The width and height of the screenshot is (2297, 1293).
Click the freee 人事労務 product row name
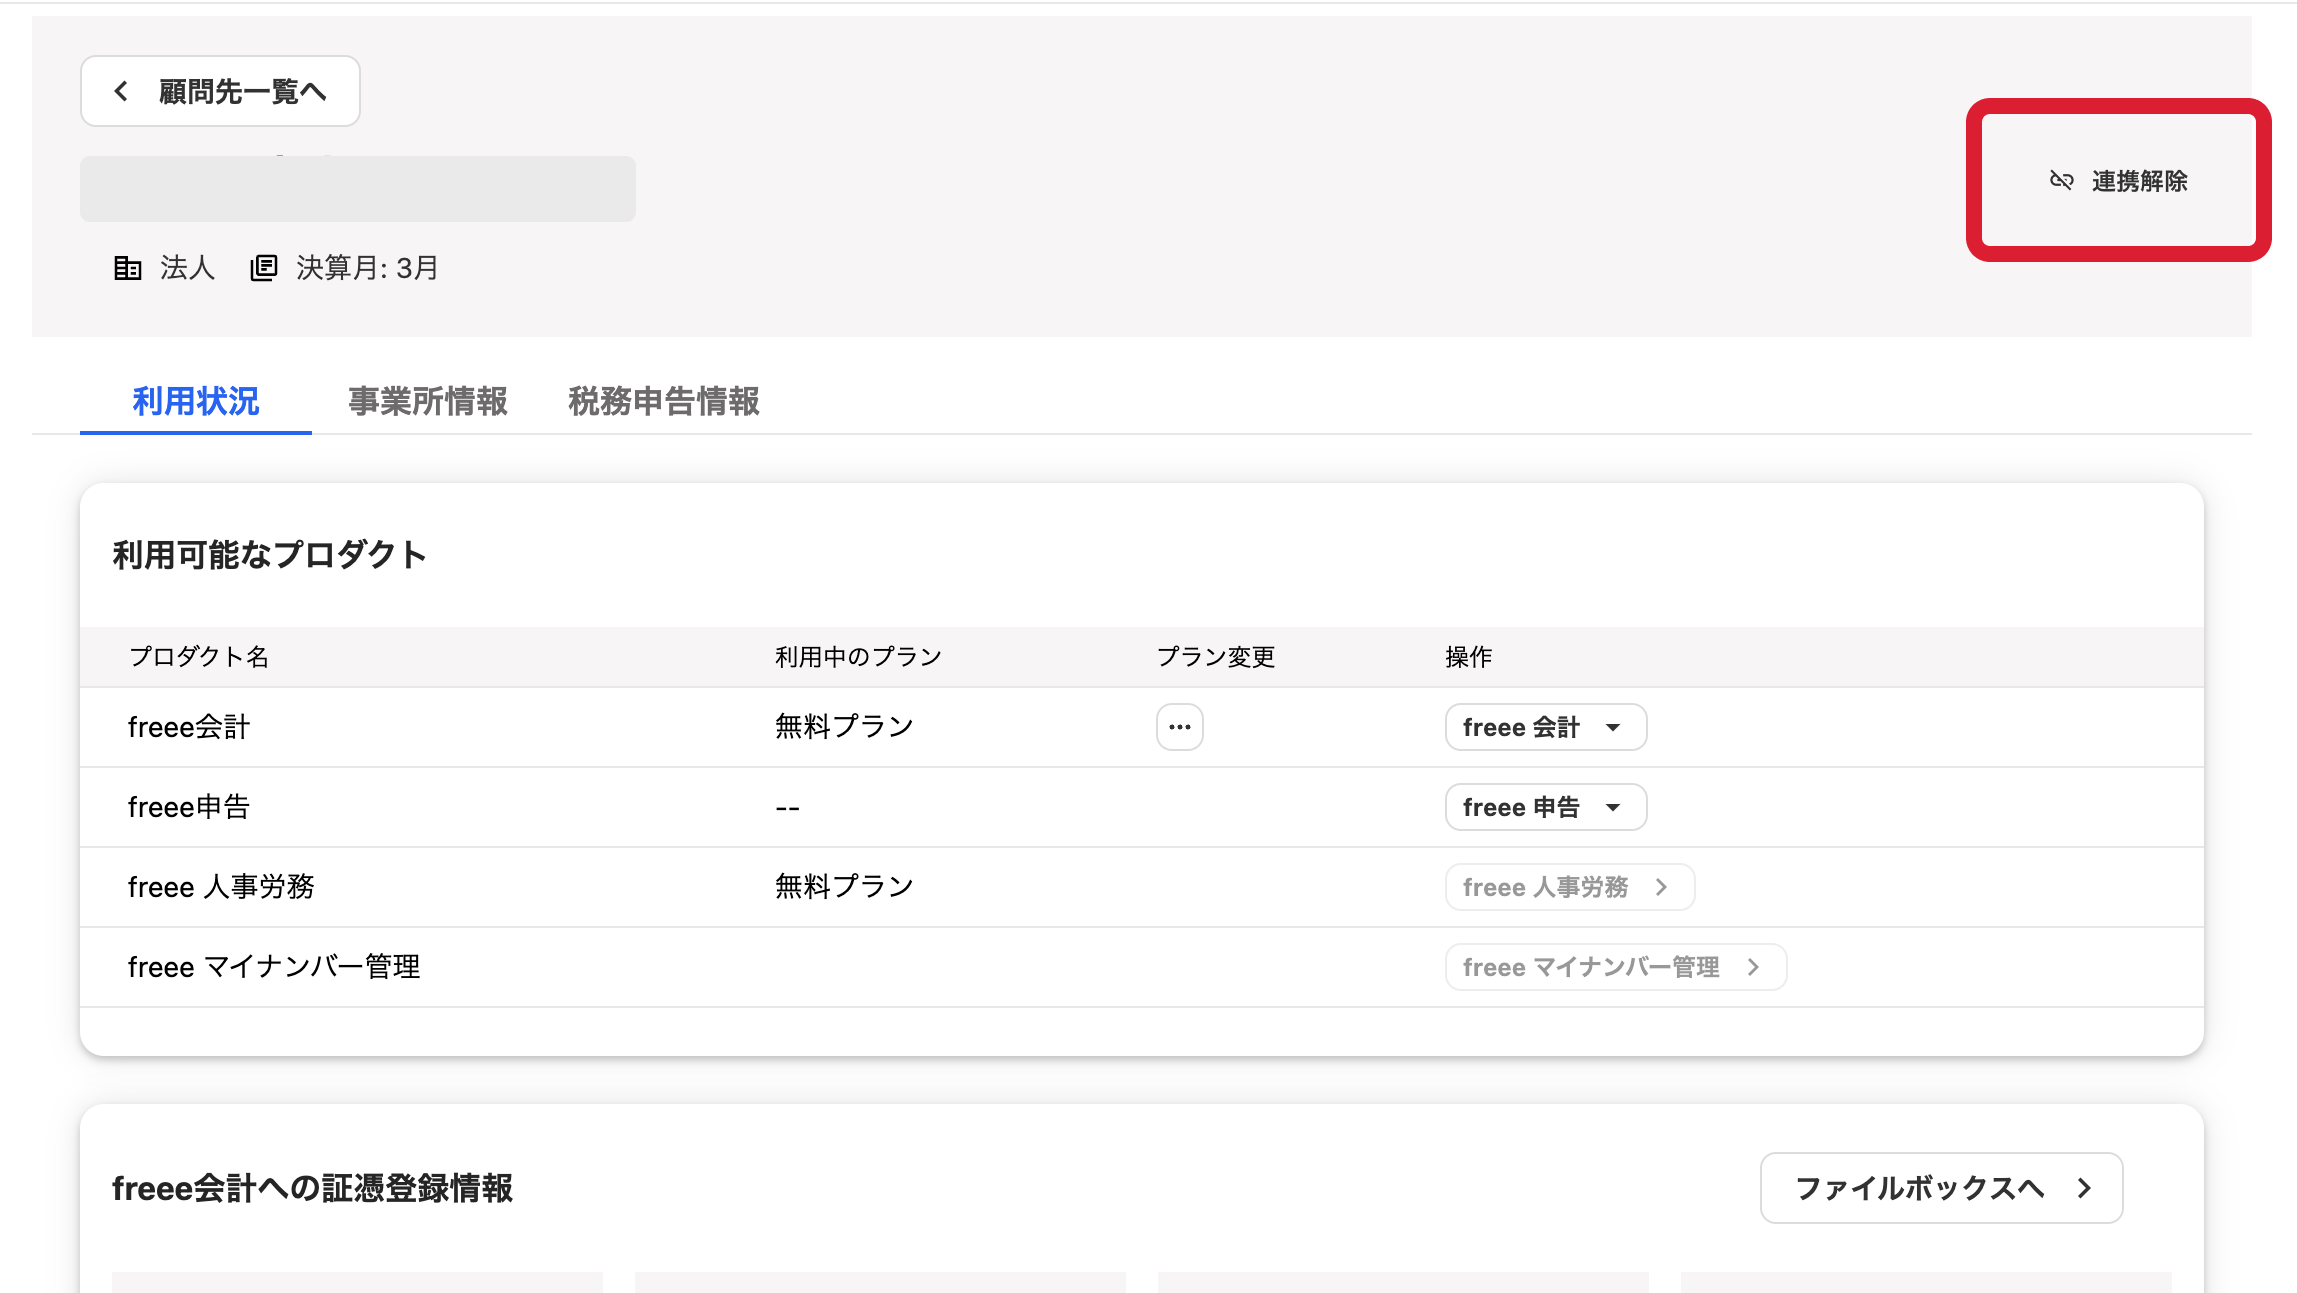click(x=221, y=887)
